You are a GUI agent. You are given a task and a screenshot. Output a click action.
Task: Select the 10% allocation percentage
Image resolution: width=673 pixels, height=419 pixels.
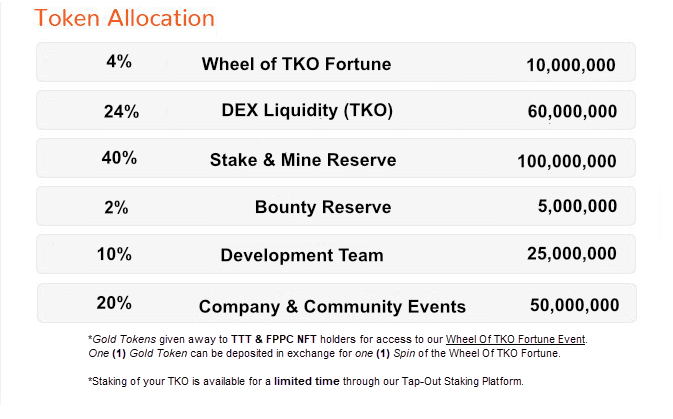pos(114,254)
